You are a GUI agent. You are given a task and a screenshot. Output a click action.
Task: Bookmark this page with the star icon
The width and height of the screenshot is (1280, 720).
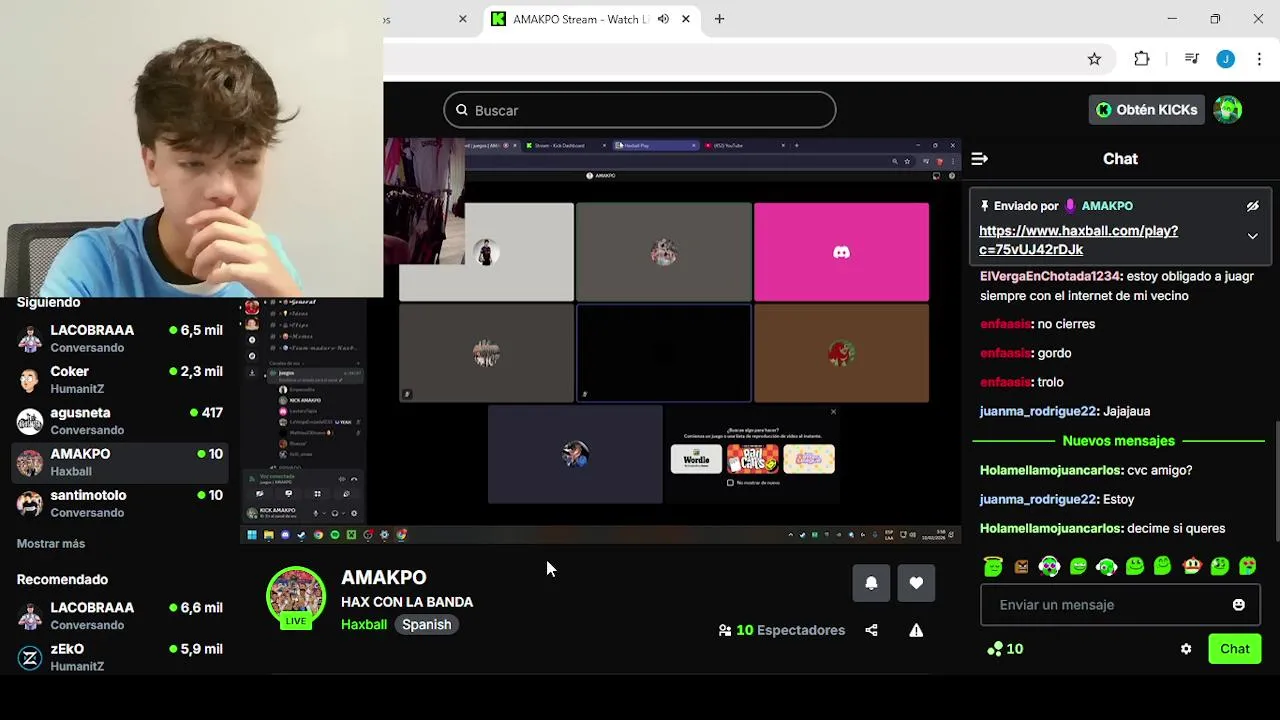pos(1094,59)
